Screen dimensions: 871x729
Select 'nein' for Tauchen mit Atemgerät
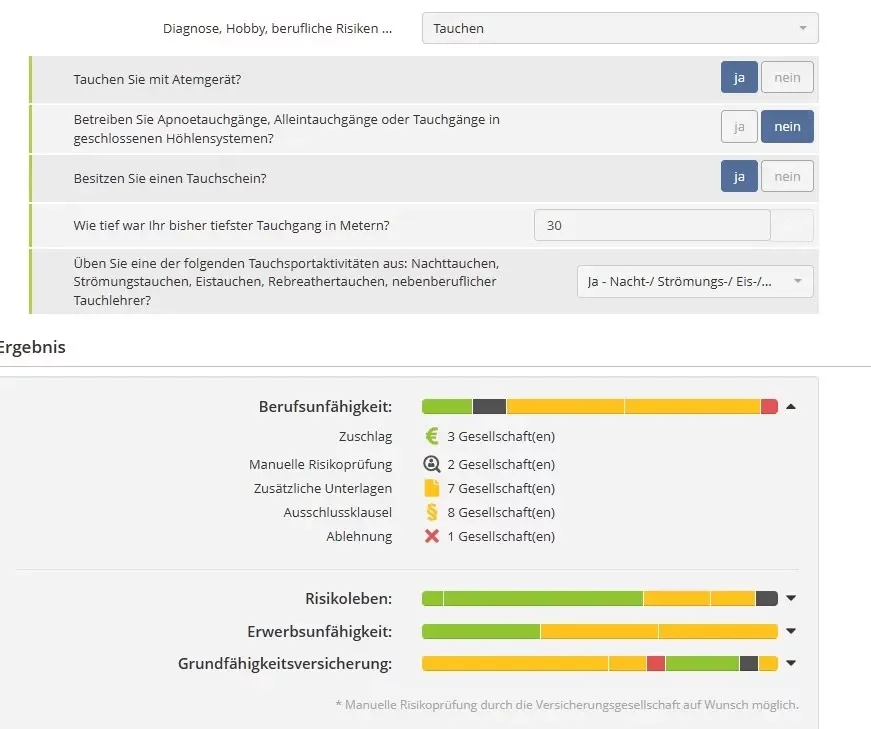787,77
